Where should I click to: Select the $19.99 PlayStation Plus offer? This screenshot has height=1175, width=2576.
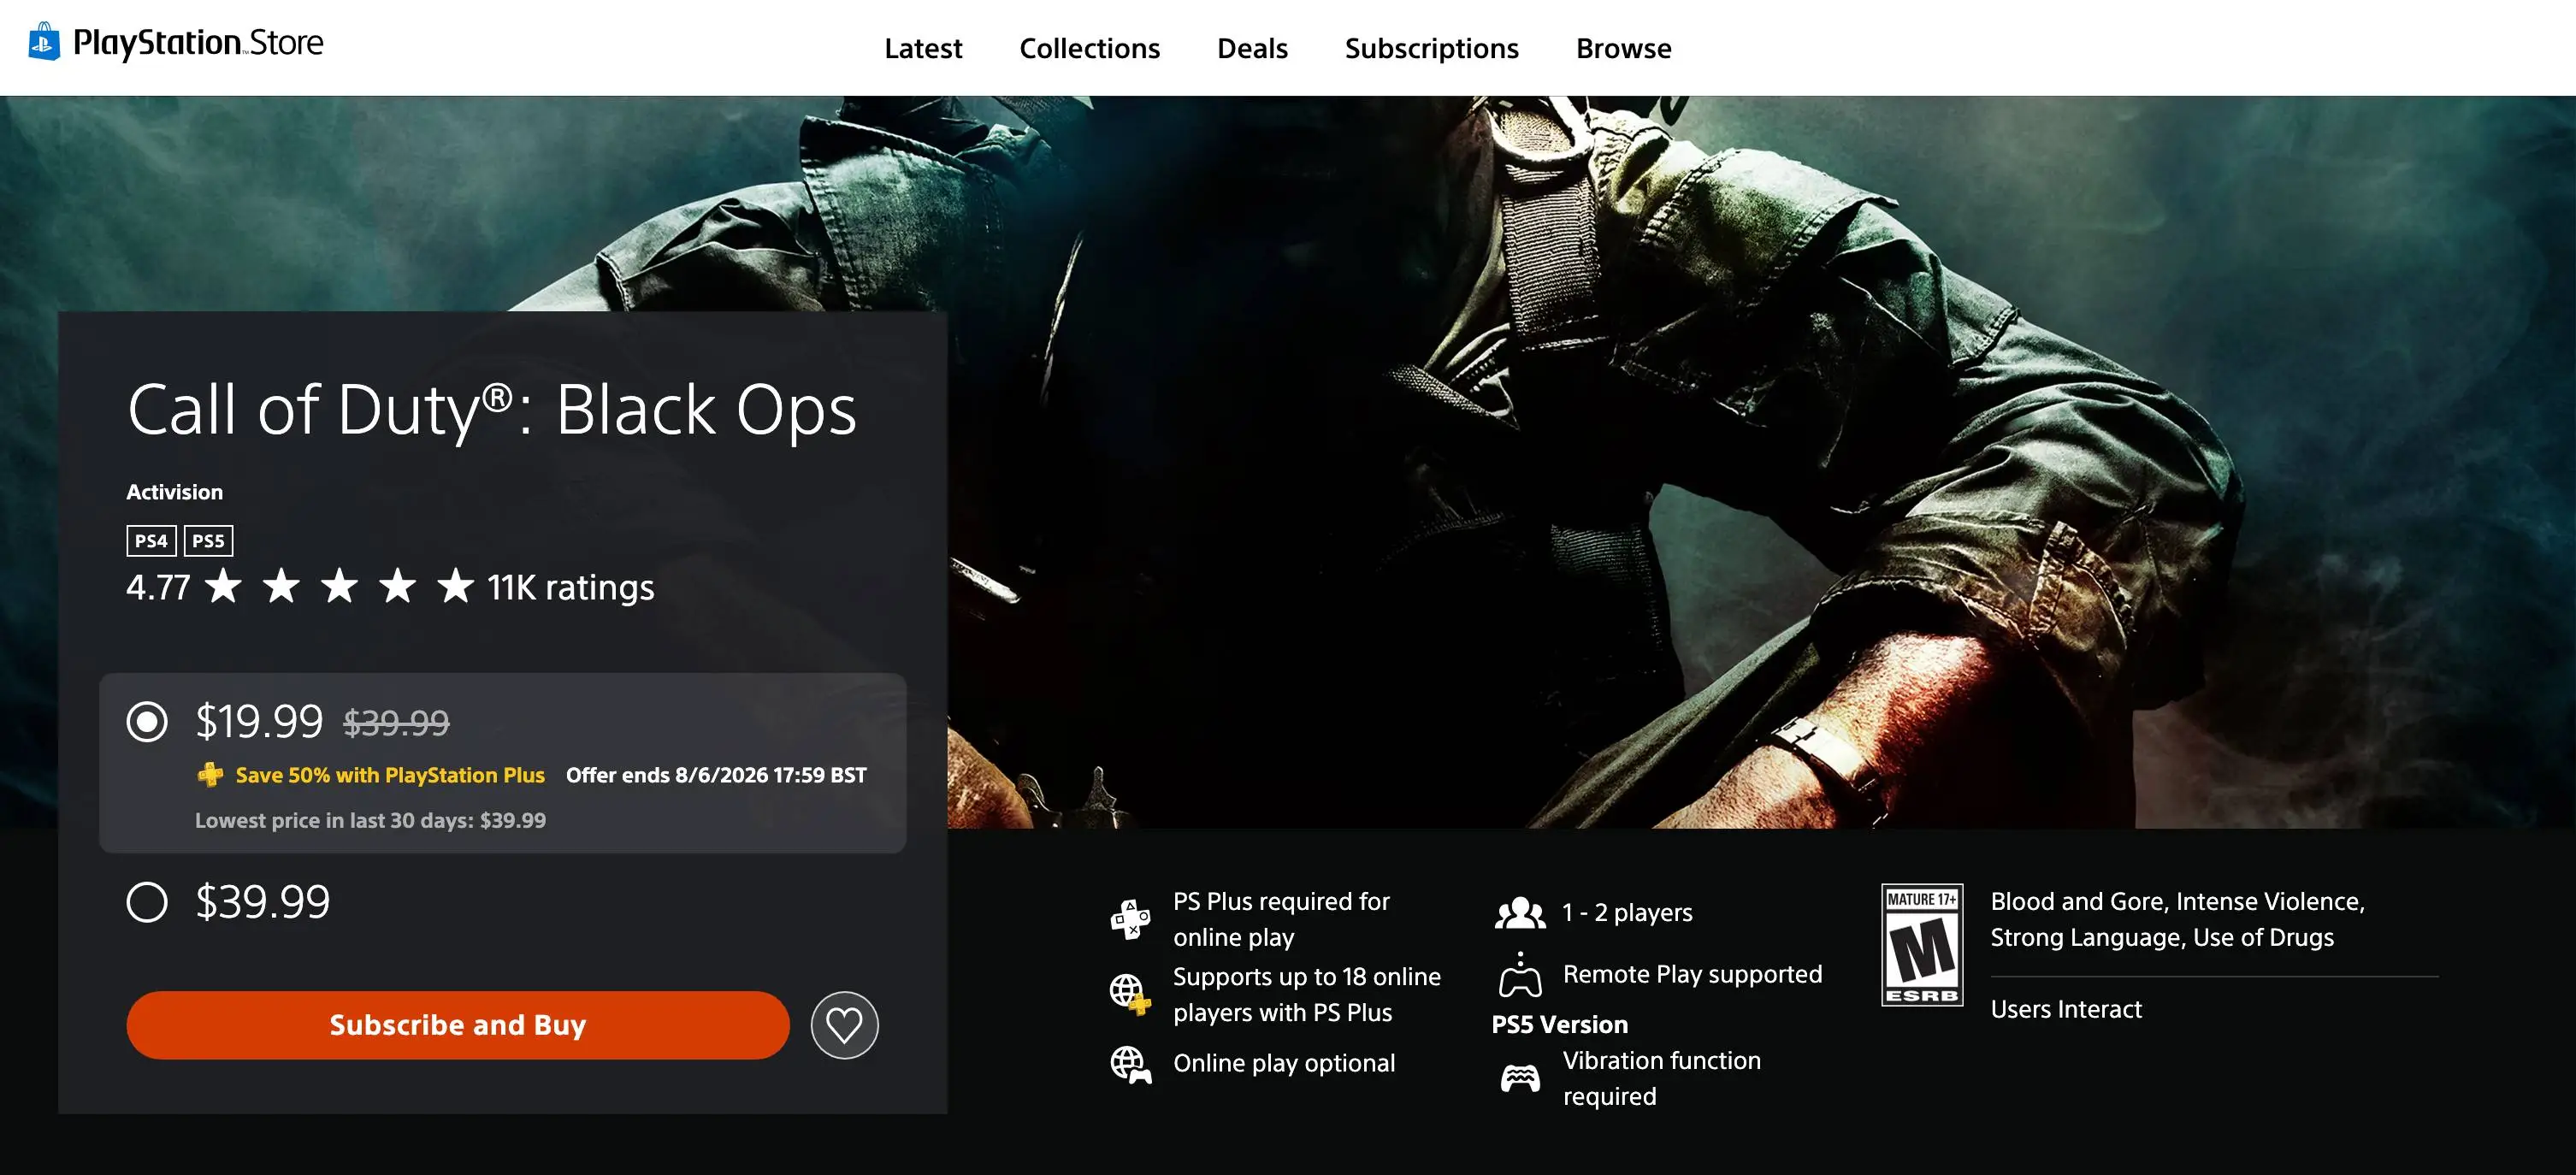pos(147,721)
